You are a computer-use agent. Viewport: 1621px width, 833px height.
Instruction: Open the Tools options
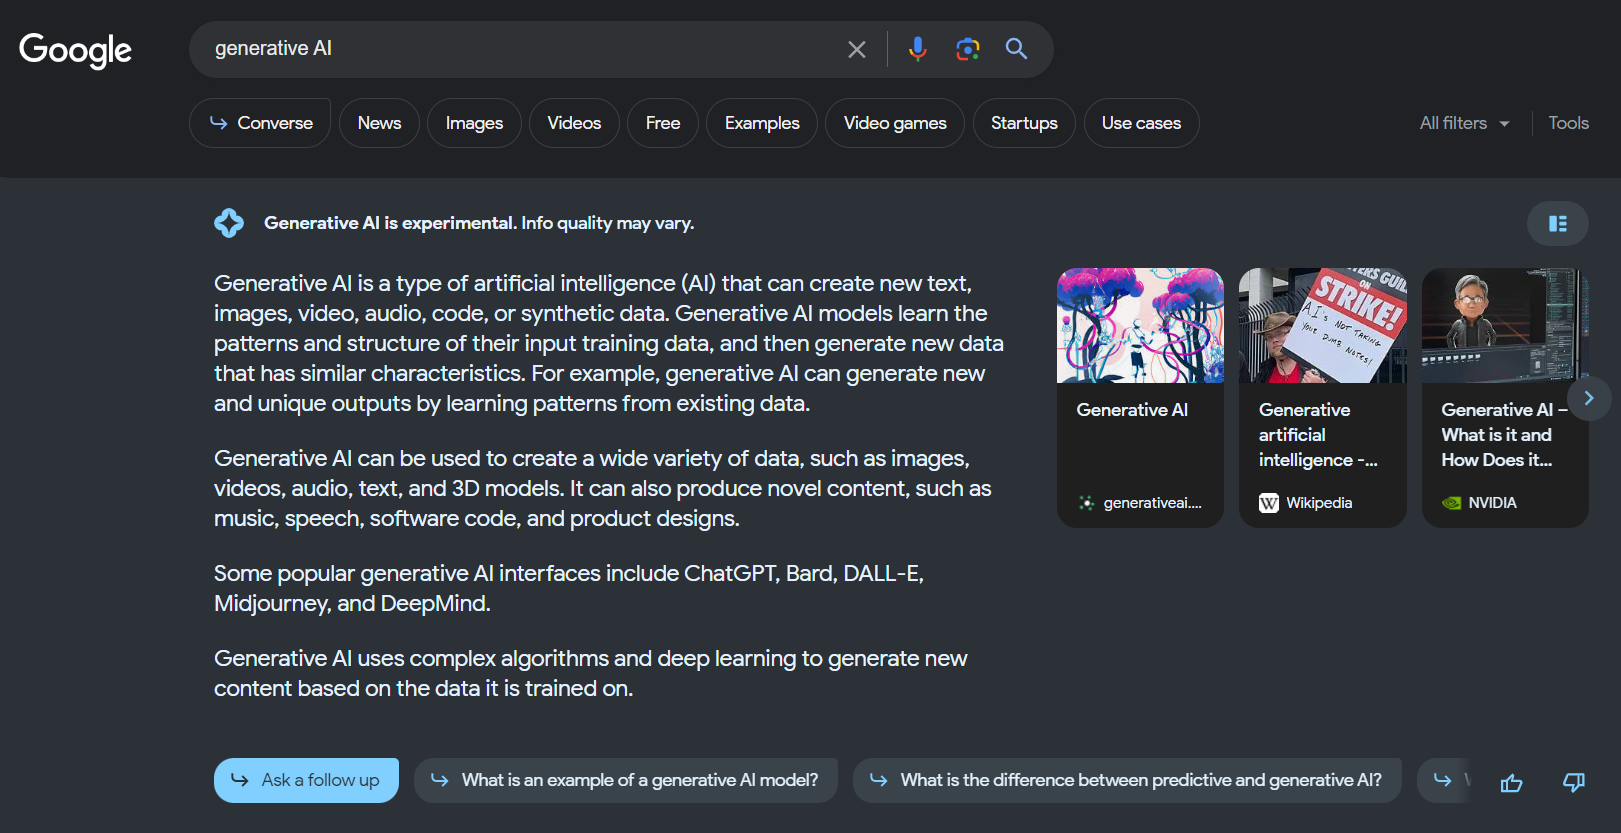tap(1568, 123)
